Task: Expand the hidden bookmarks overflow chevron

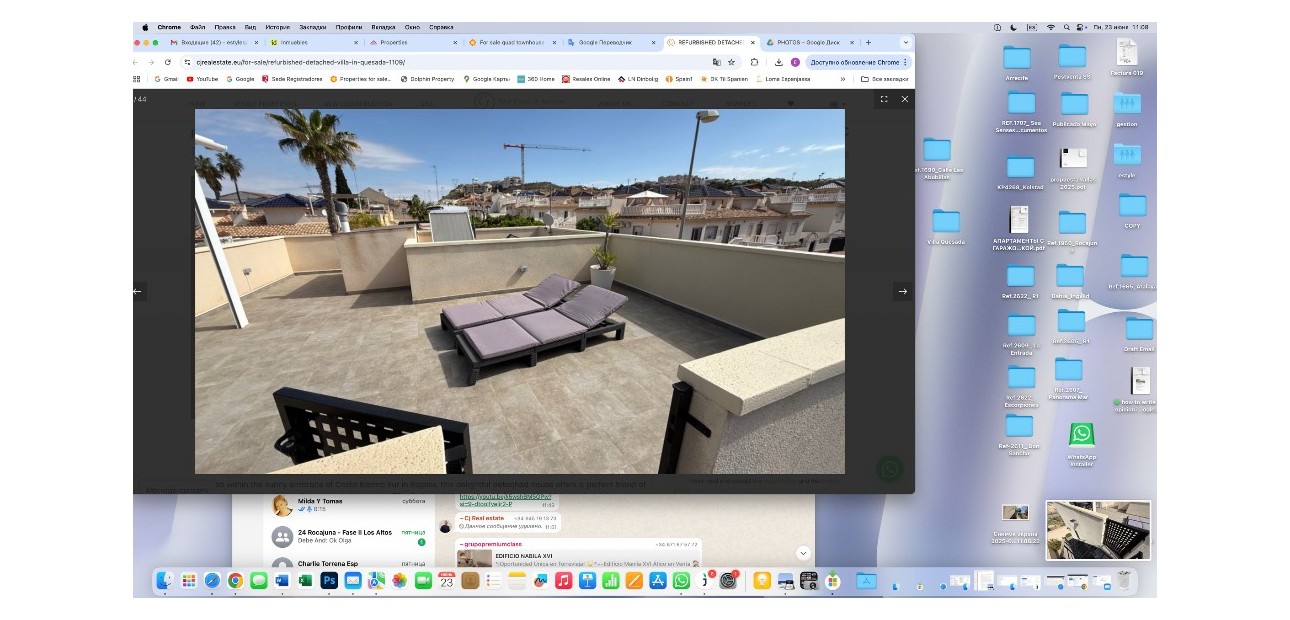Action: pyautogui.click(x=842, y=78)
